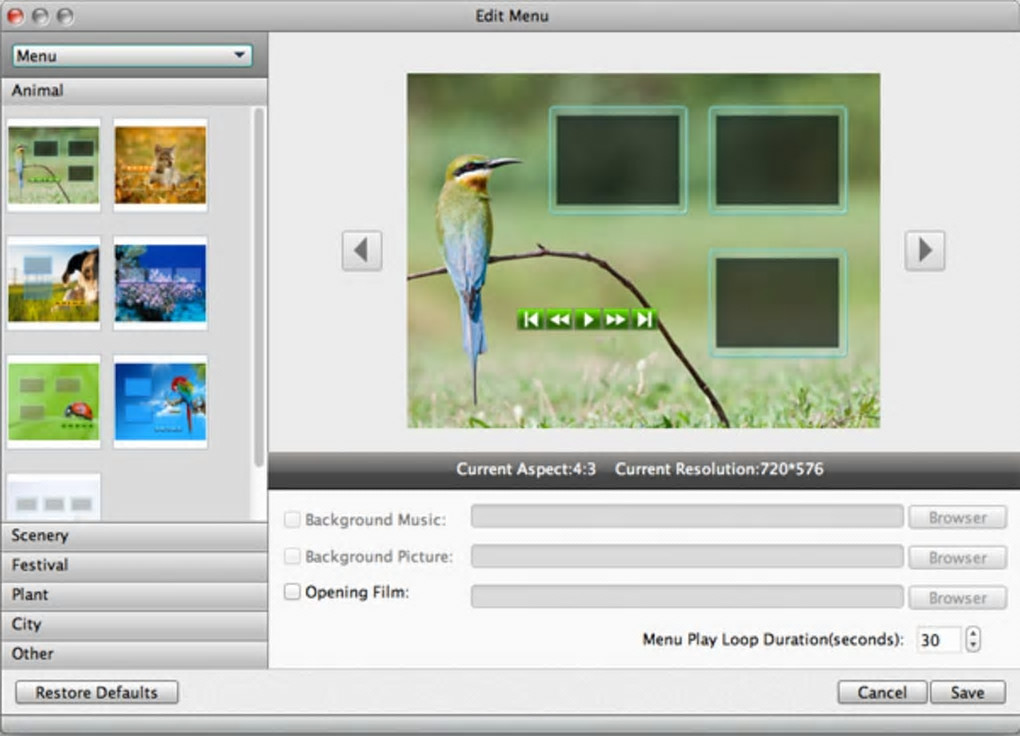Click the 'Current Resolution:720*576' status text
Image resolution: width=1020 pixels, height=736 pixels.
(x=719, y=469)
